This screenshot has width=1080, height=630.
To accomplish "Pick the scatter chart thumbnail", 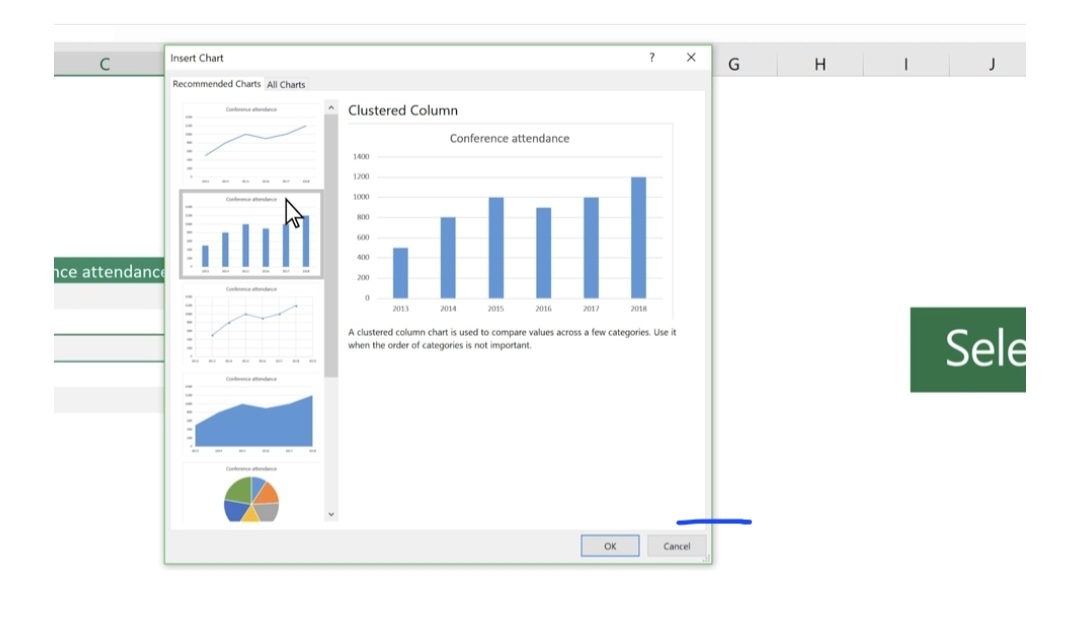I will [x=251, y=324].
